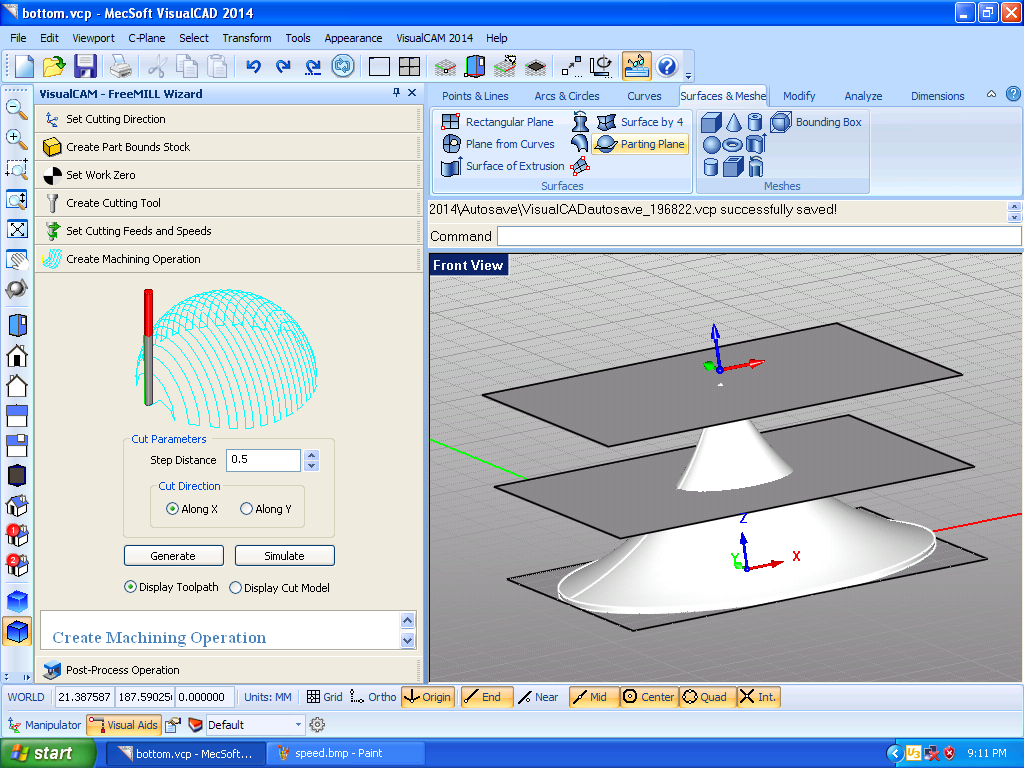Select the Along Y radio button

246,509
